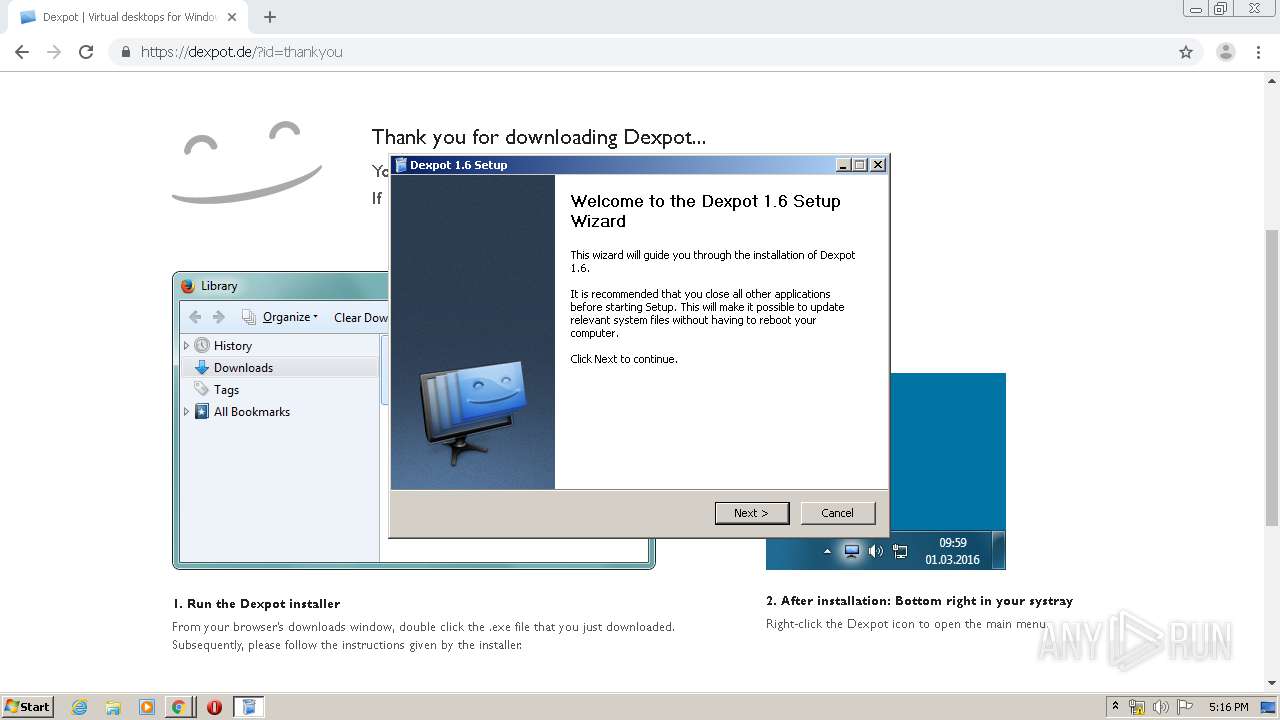The width and height of the screenshot is (1280, 720).
Task: Cancel the Dexpot 1.6 Setup
Action: 838,513
